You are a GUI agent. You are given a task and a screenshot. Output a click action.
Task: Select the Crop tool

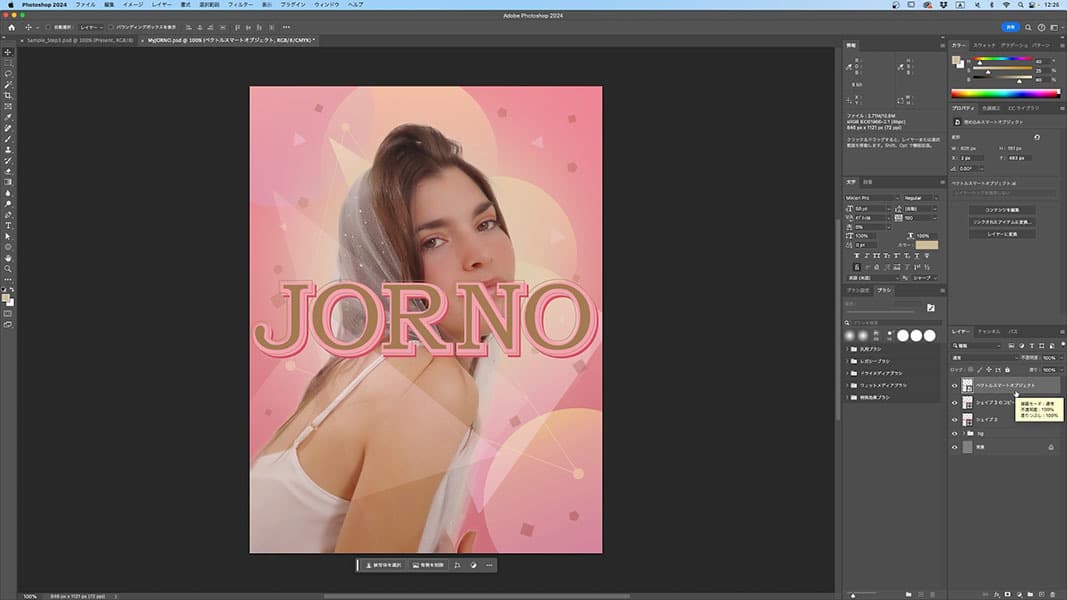coord(8,96)
